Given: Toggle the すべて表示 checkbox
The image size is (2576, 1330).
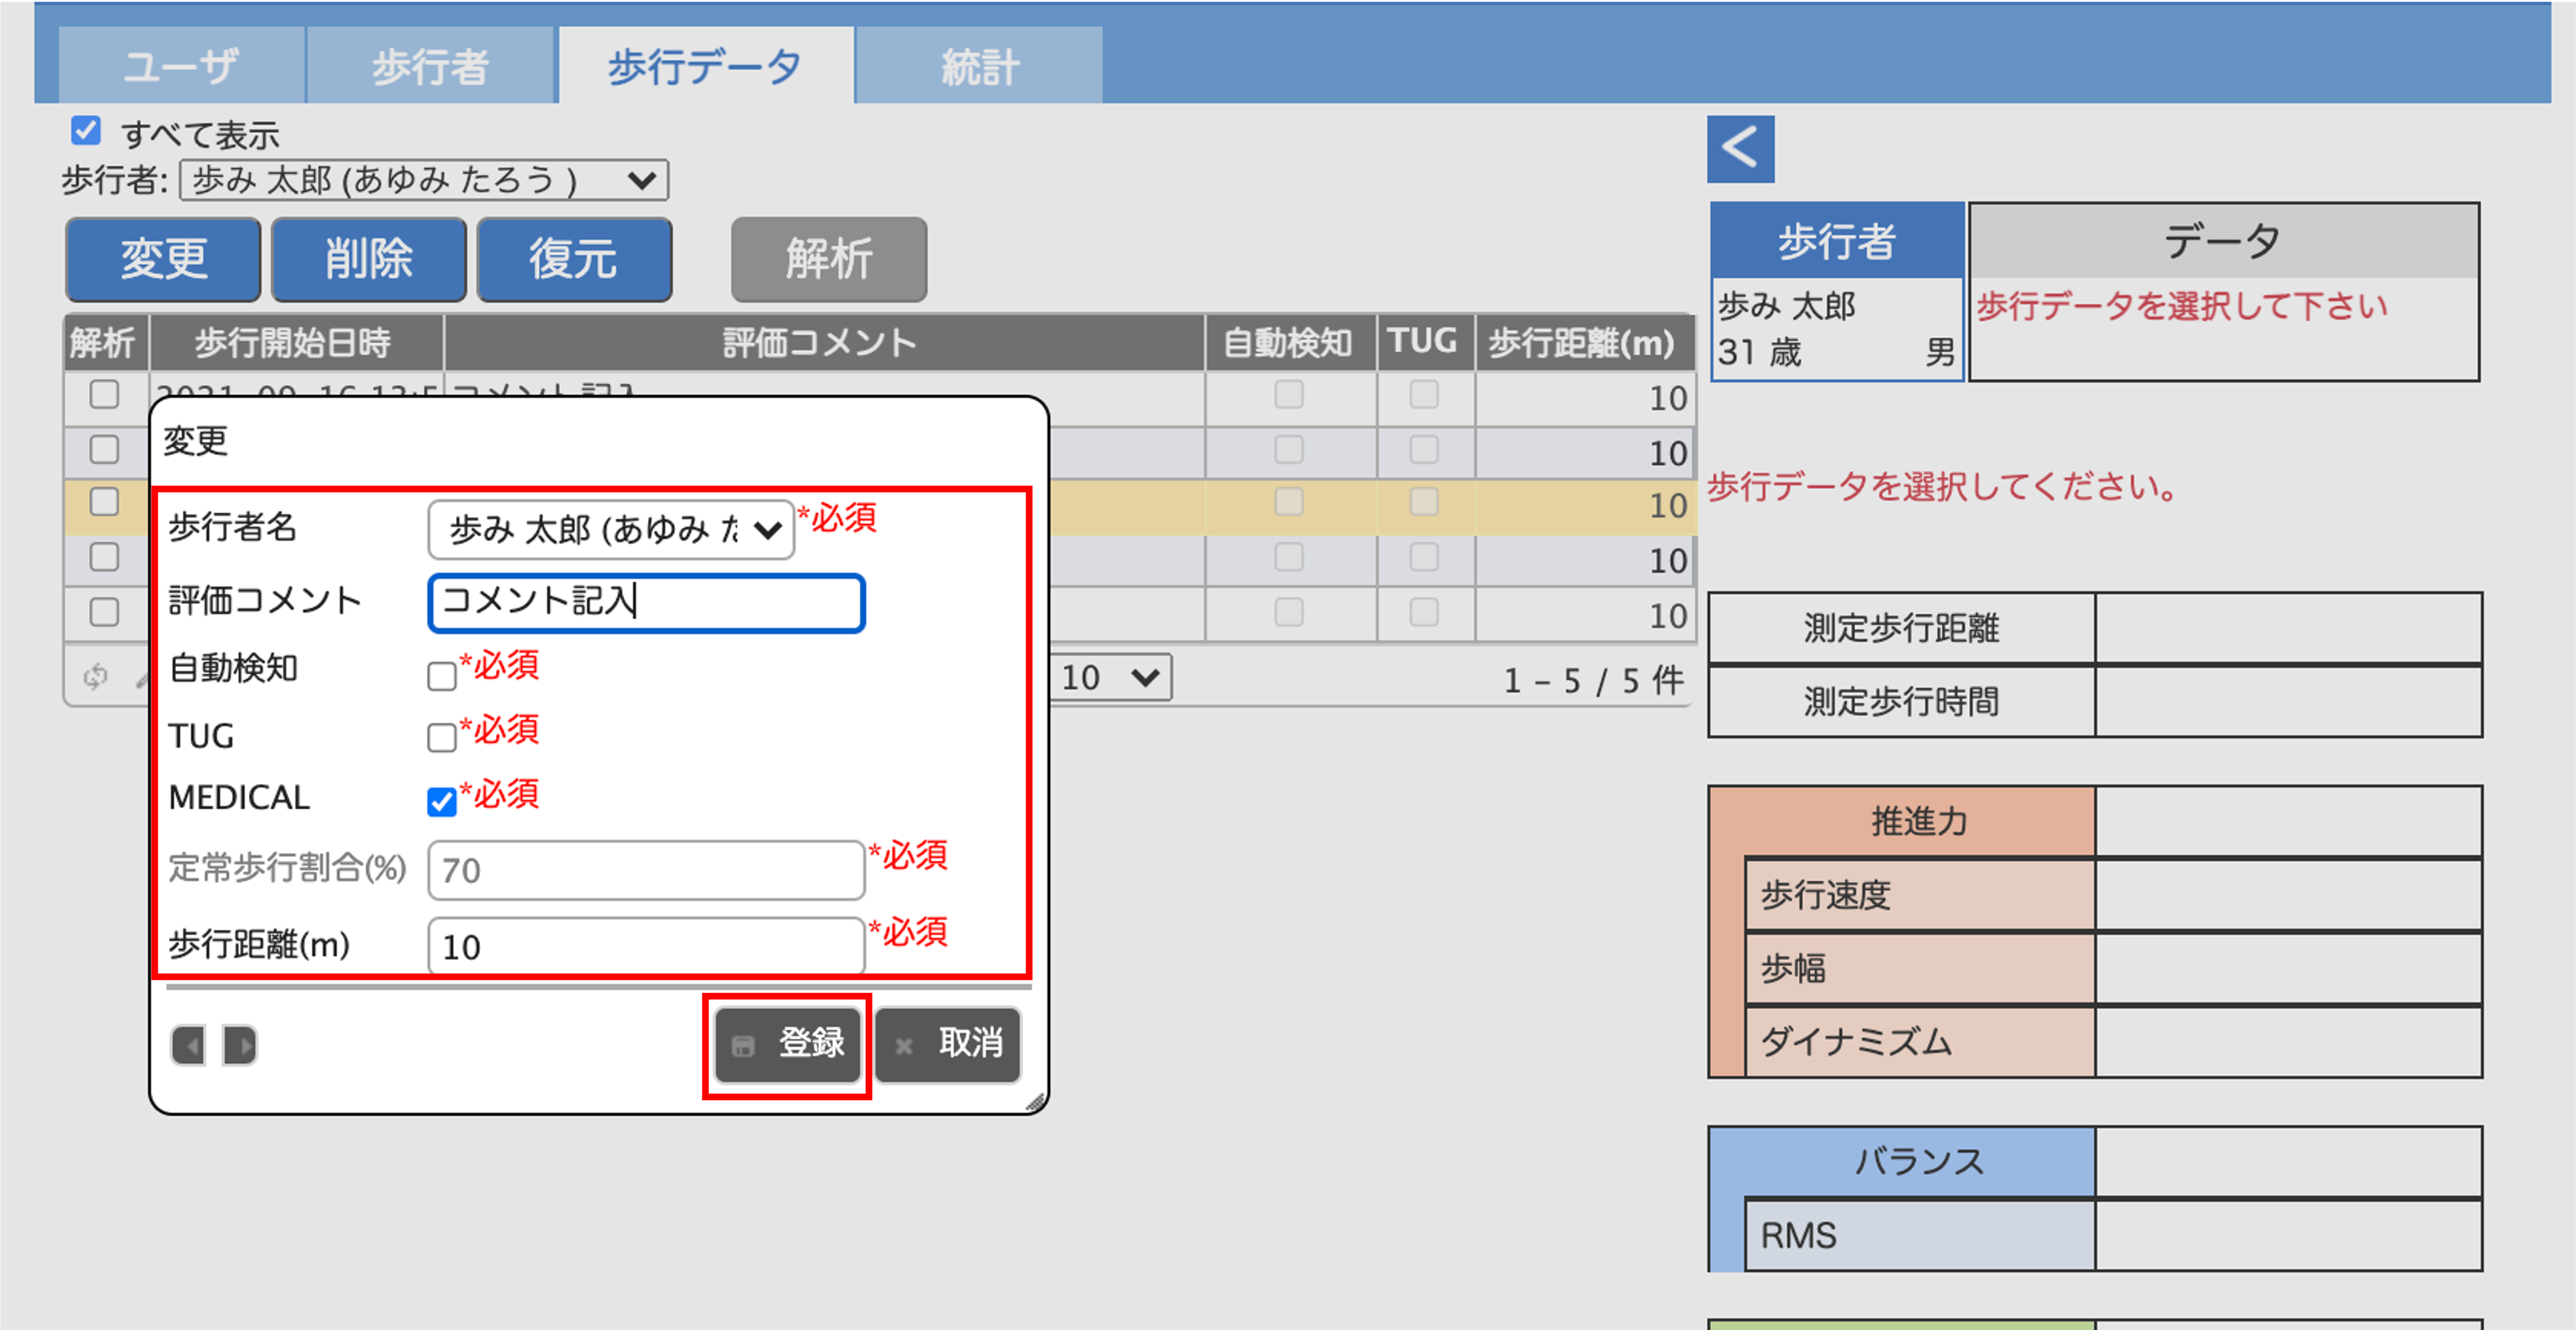Looking at the screenshot, I should point(86,131).
